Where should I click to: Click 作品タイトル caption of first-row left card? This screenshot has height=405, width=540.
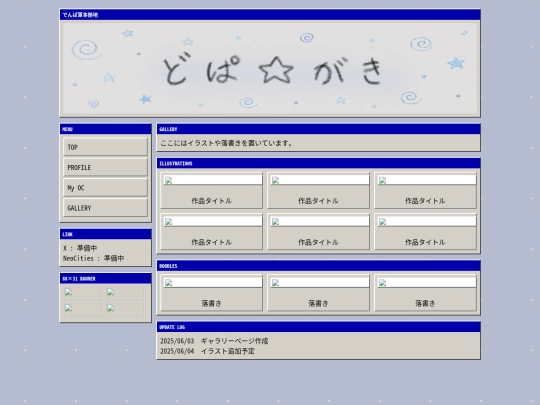tap(211, 201)
